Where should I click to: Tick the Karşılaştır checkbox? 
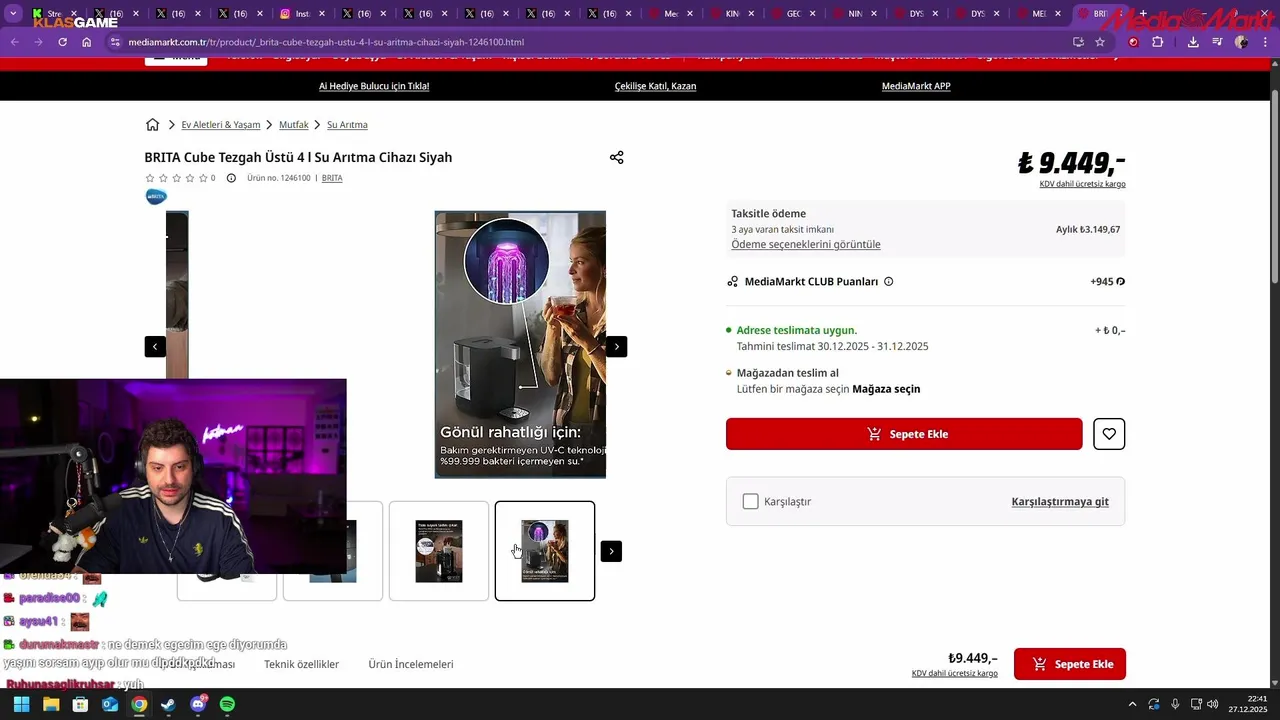[751, 501]
